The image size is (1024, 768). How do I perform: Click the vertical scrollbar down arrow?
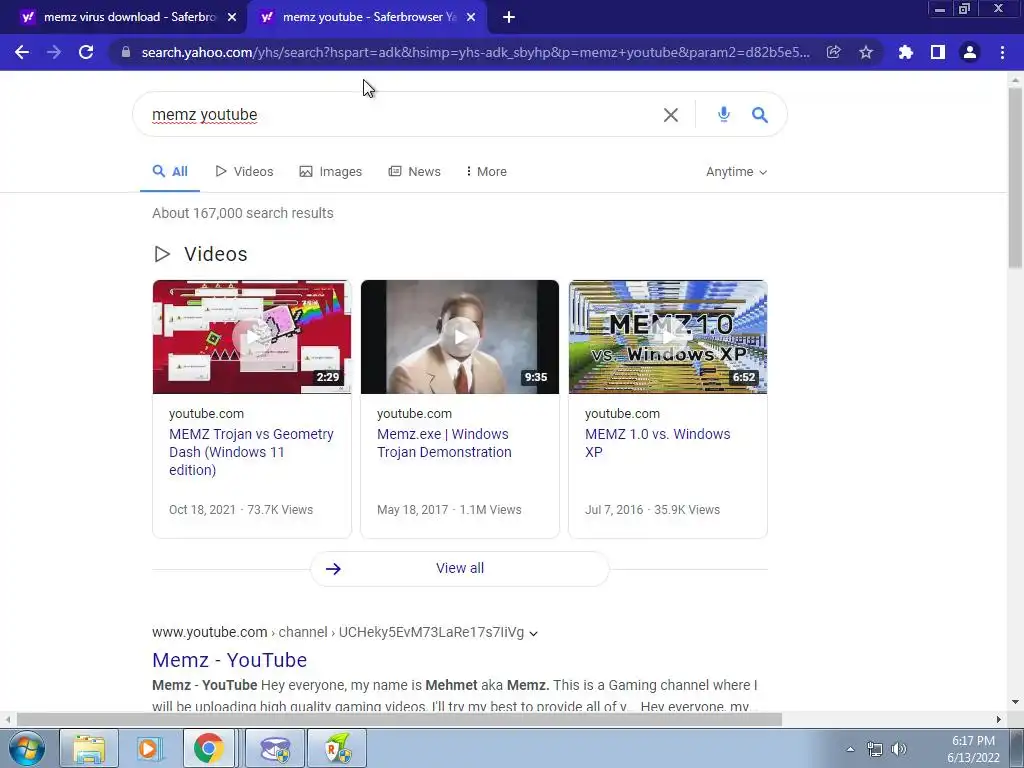[1015, 702]
